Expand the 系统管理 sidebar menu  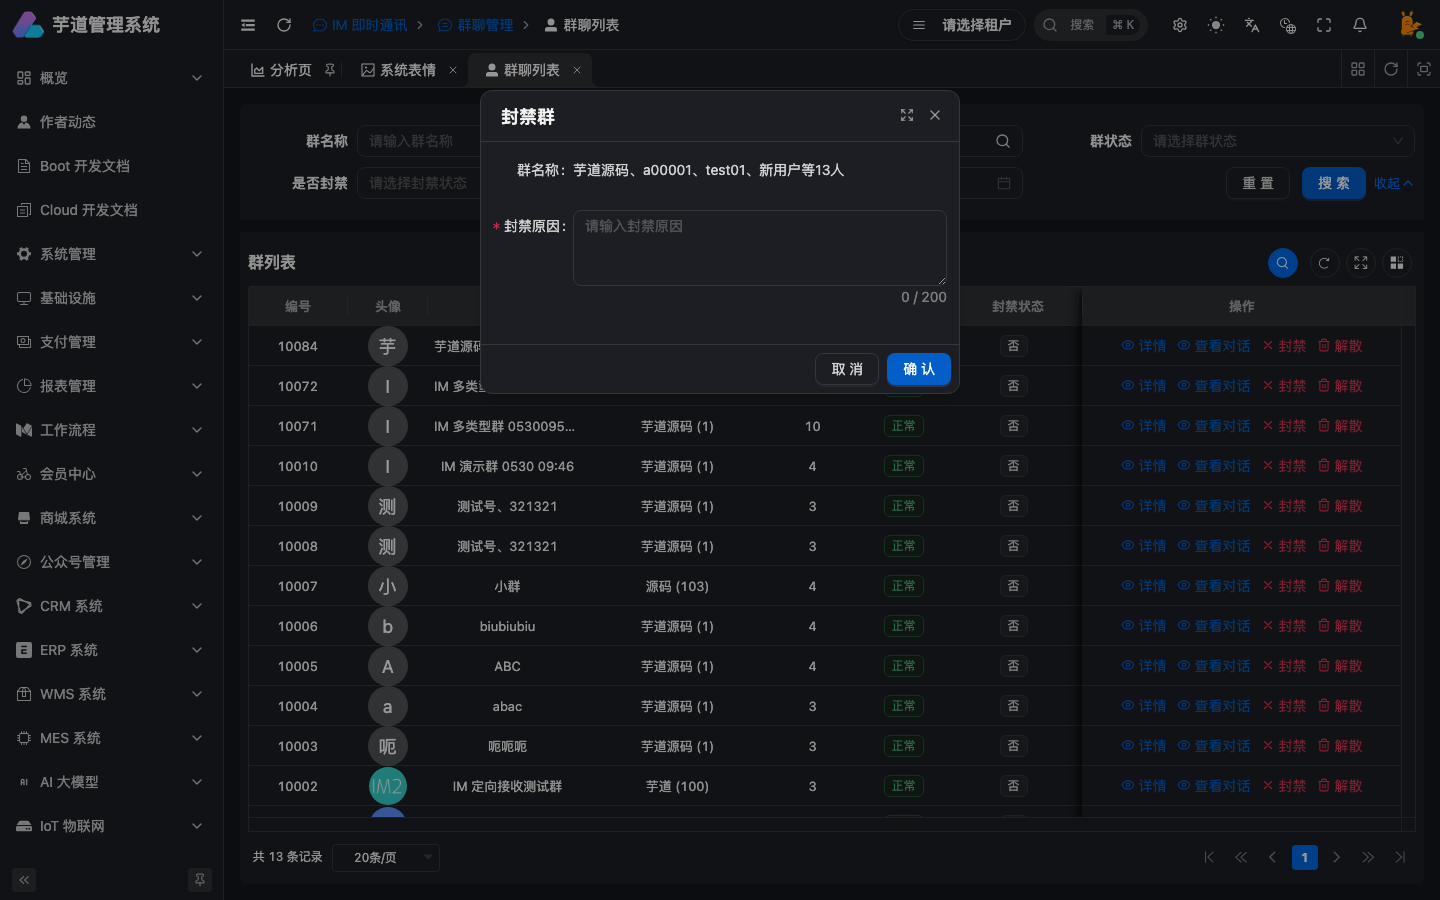(111, 254)
